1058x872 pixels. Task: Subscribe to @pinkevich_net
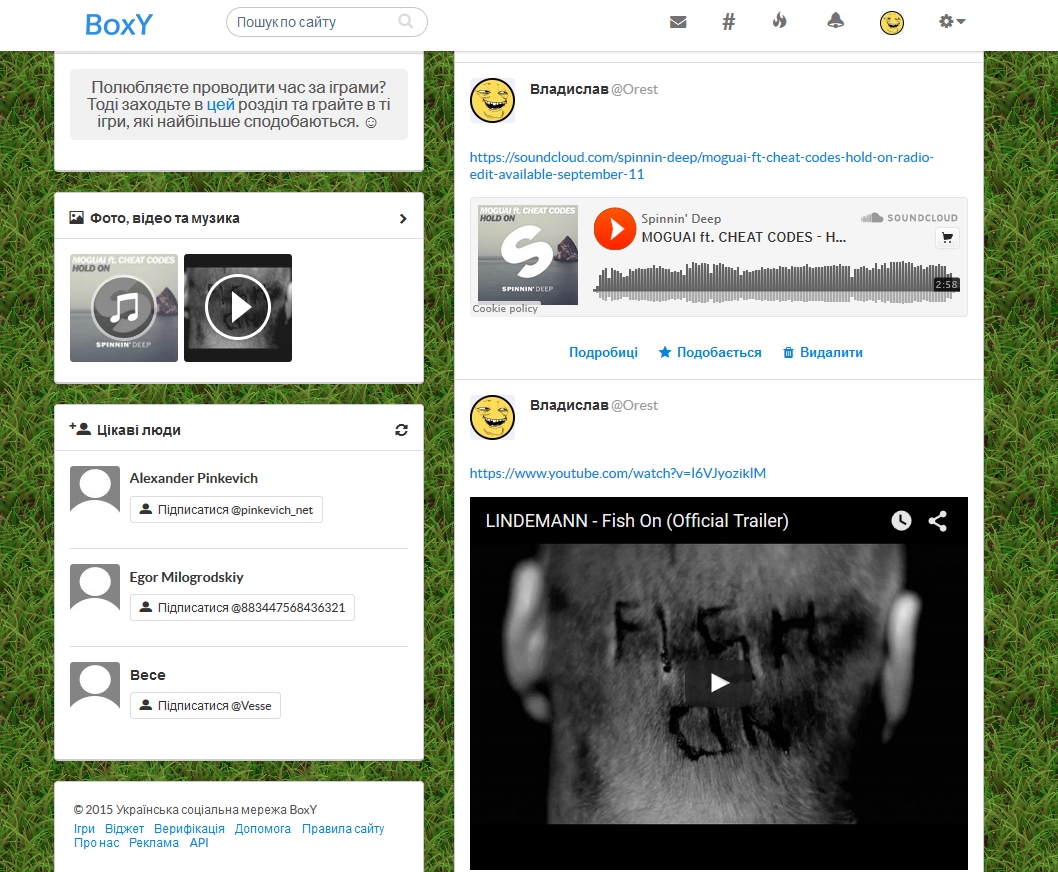[x=226, y=510]
